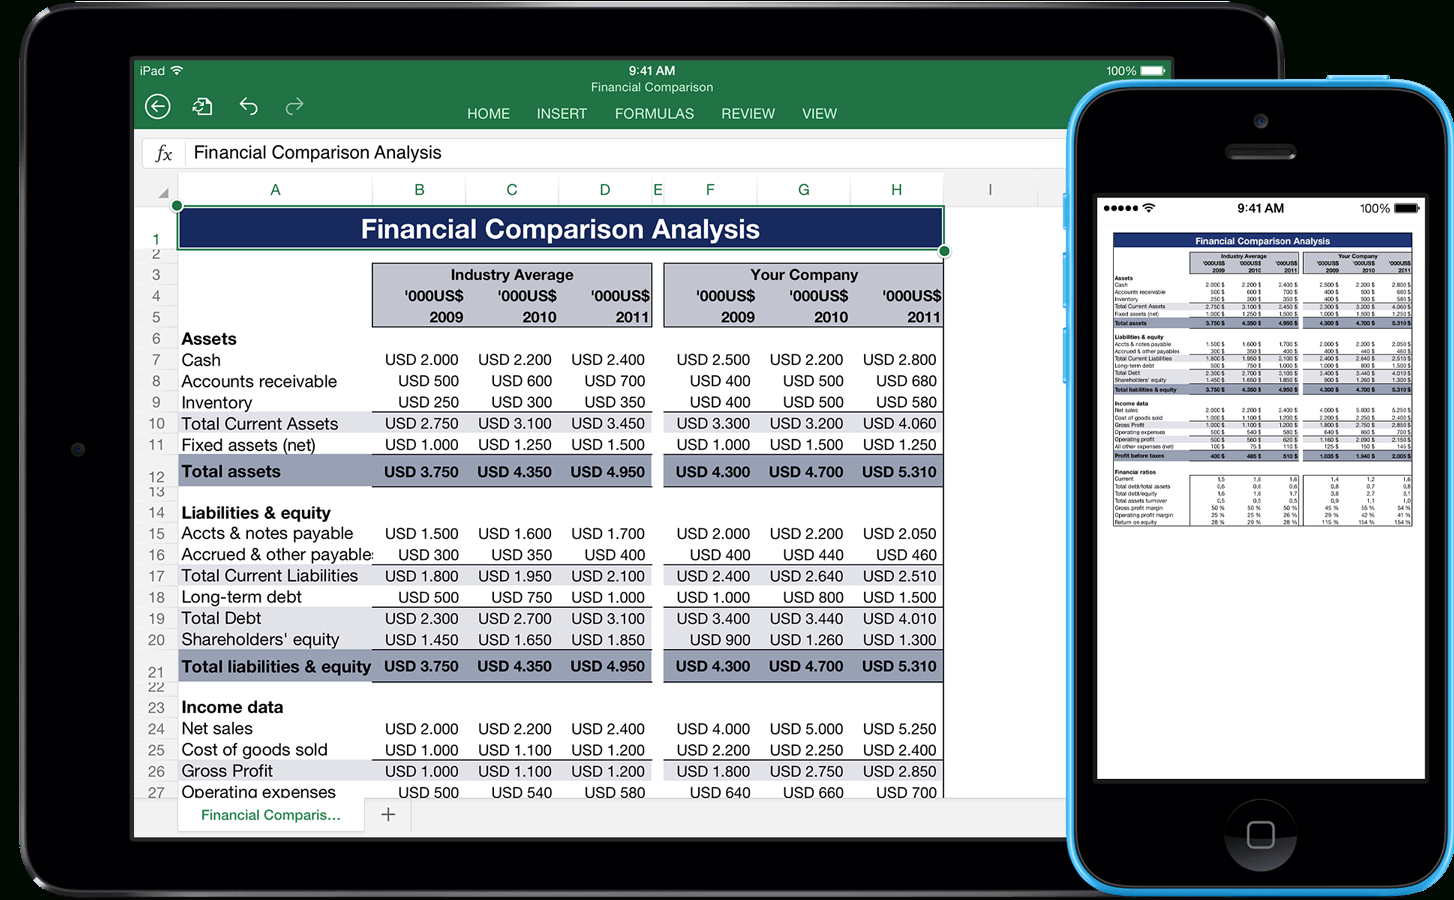Add a new worksheet with the plus icon
The image size is (1454, 900).
coord(388,814)
